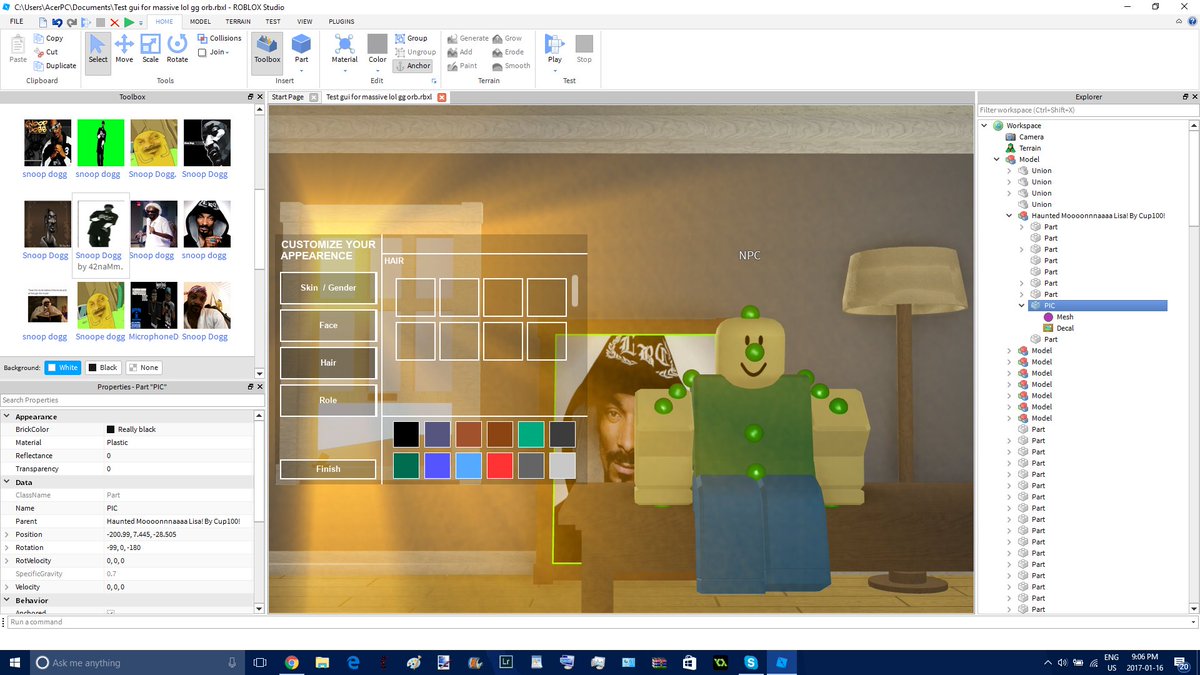Select Mesh in Explorer tree
This screenshot has height=675, width=1200.
[1064, 317]
